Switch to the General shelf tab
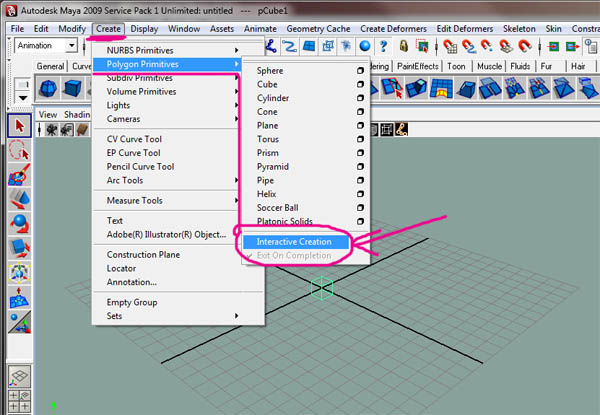Image resolution: width=600 pixels, height=415 pixels. [x=50, y=67]
